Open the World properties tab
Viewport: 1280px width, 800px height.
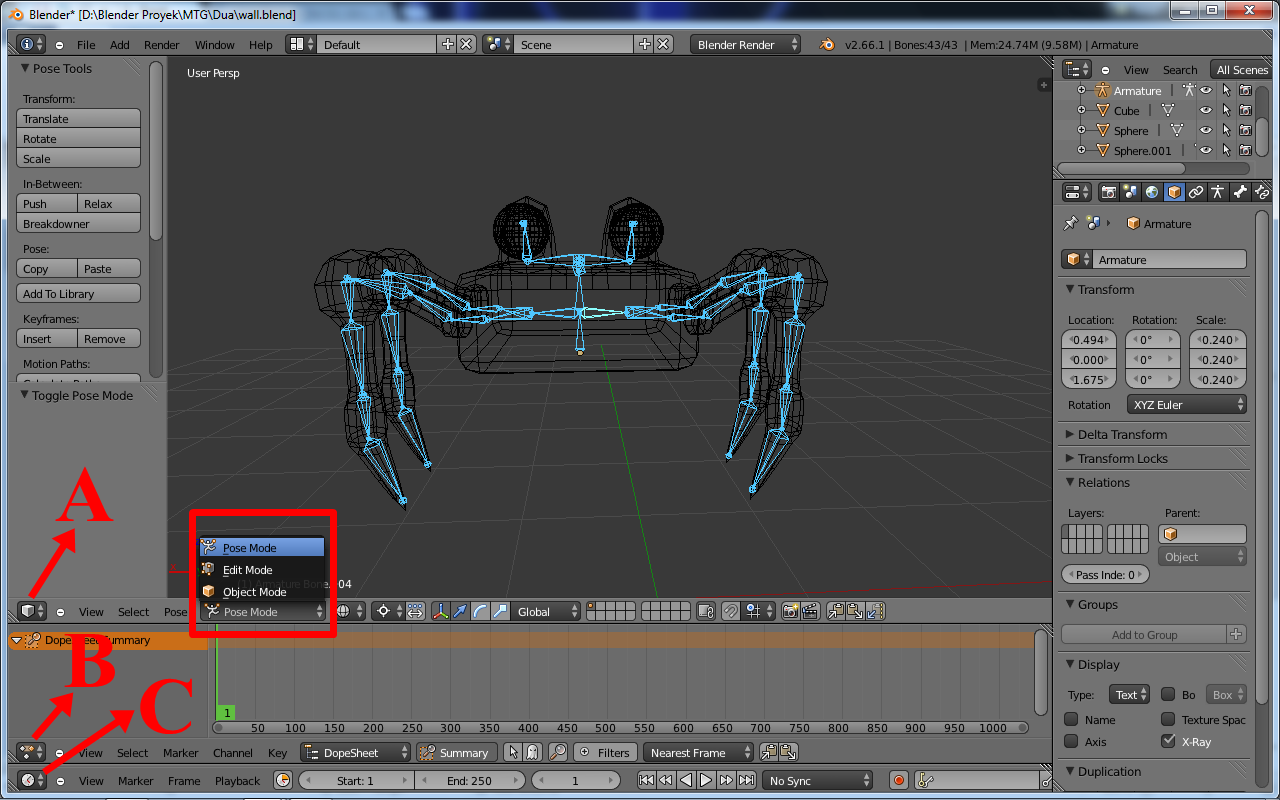[1152, 192]
